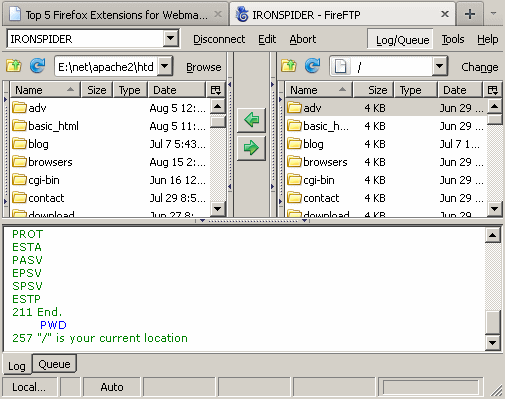Image resolution: width=505 pixels, height=399 pixels.
Task: Expand the remote path dropdown
Action: click(x=440, y=66)
